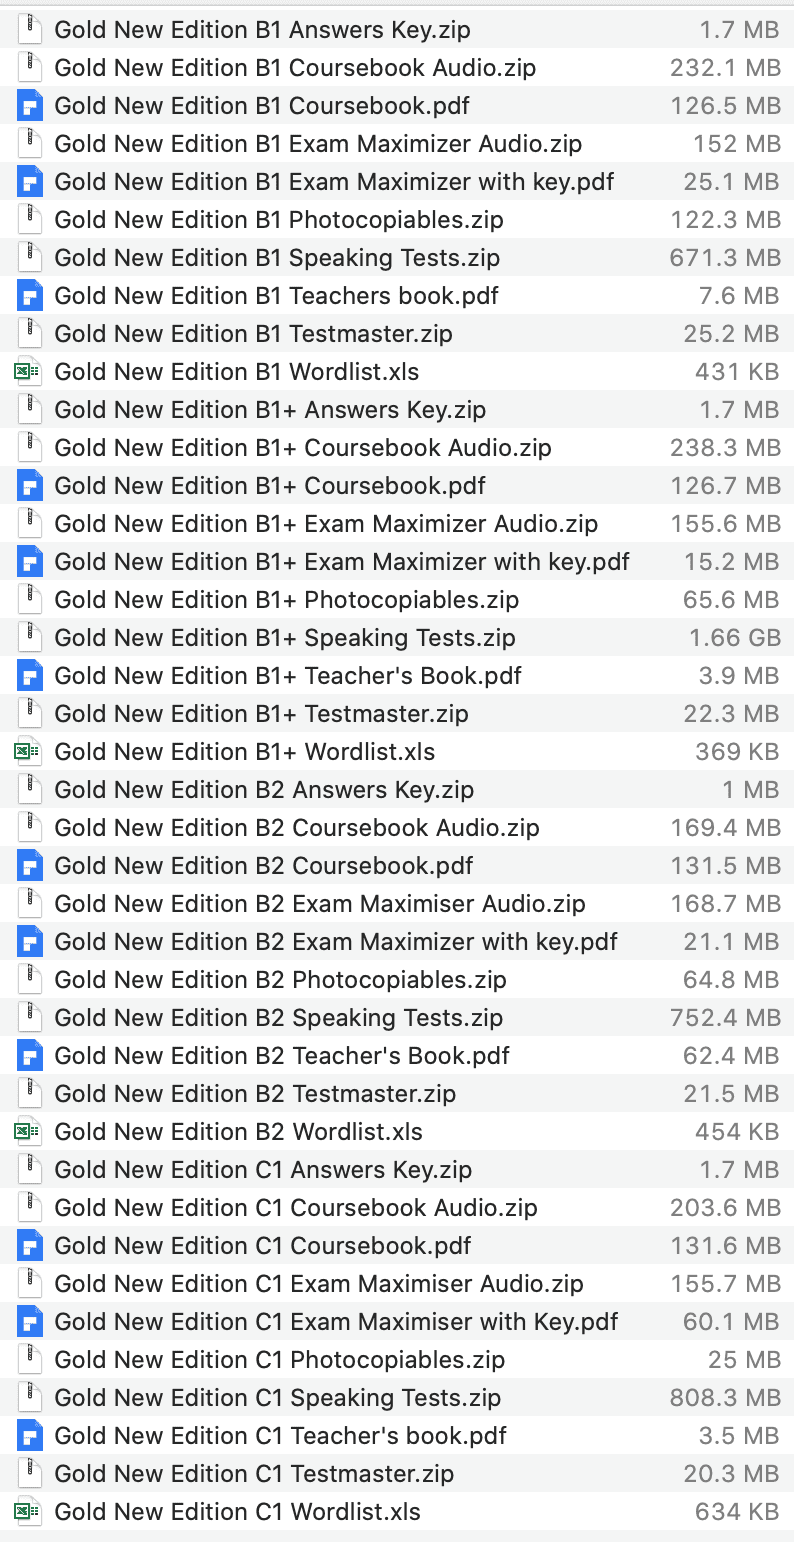Click the 752.4 MB file size

725,1018
